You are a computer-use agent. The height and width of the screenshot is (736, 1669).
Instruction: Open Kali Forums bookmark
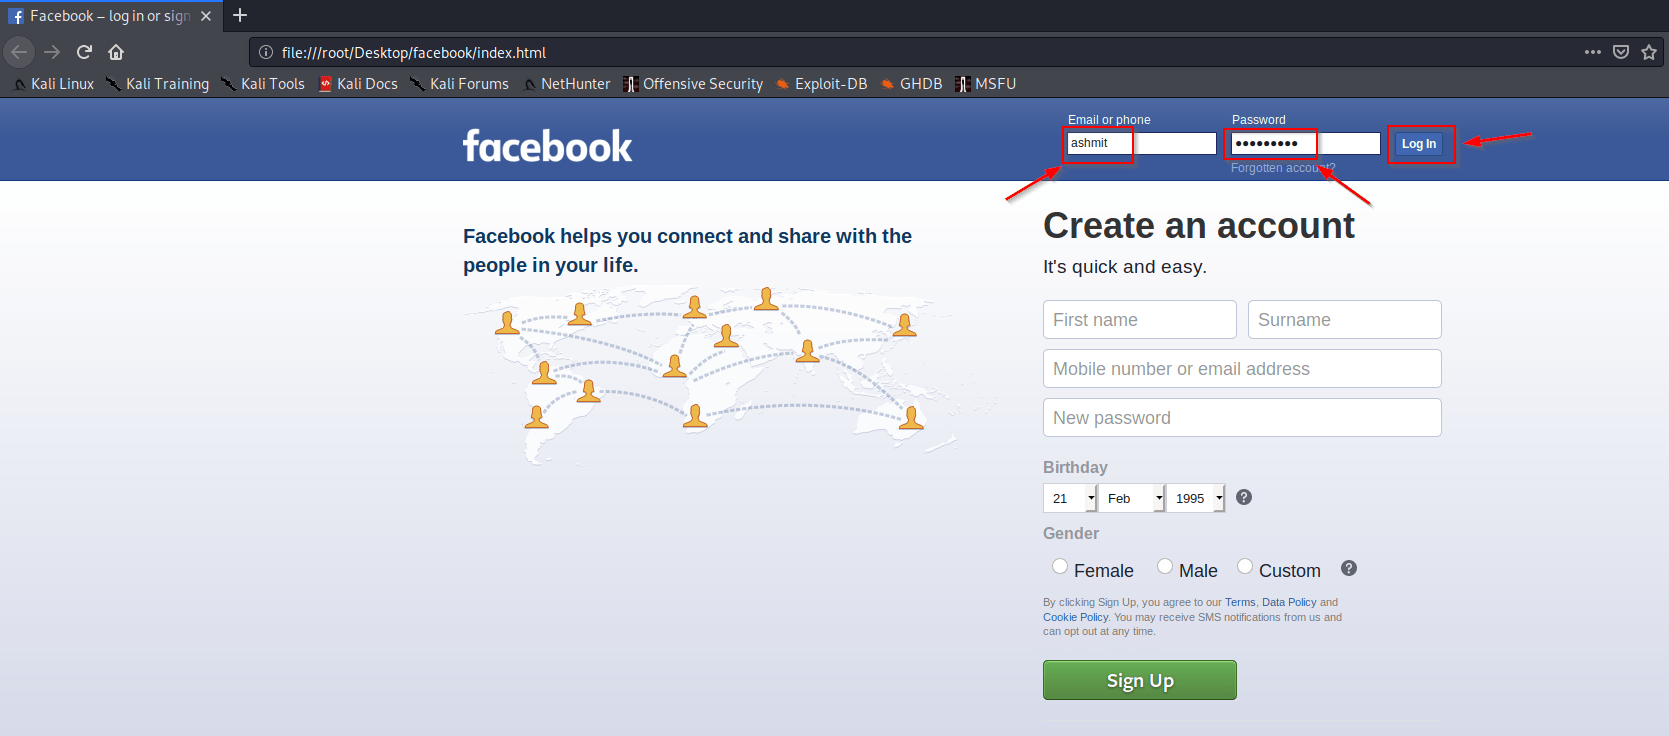(459, 84)
